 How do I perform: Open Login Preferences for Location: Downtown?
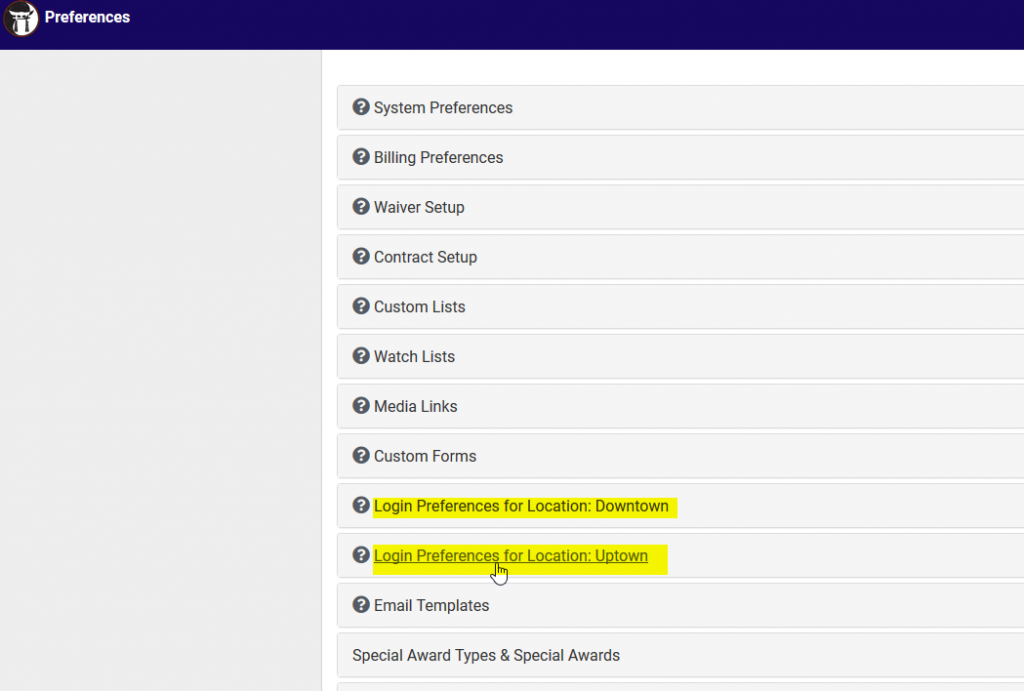click(x=523, y=506)
